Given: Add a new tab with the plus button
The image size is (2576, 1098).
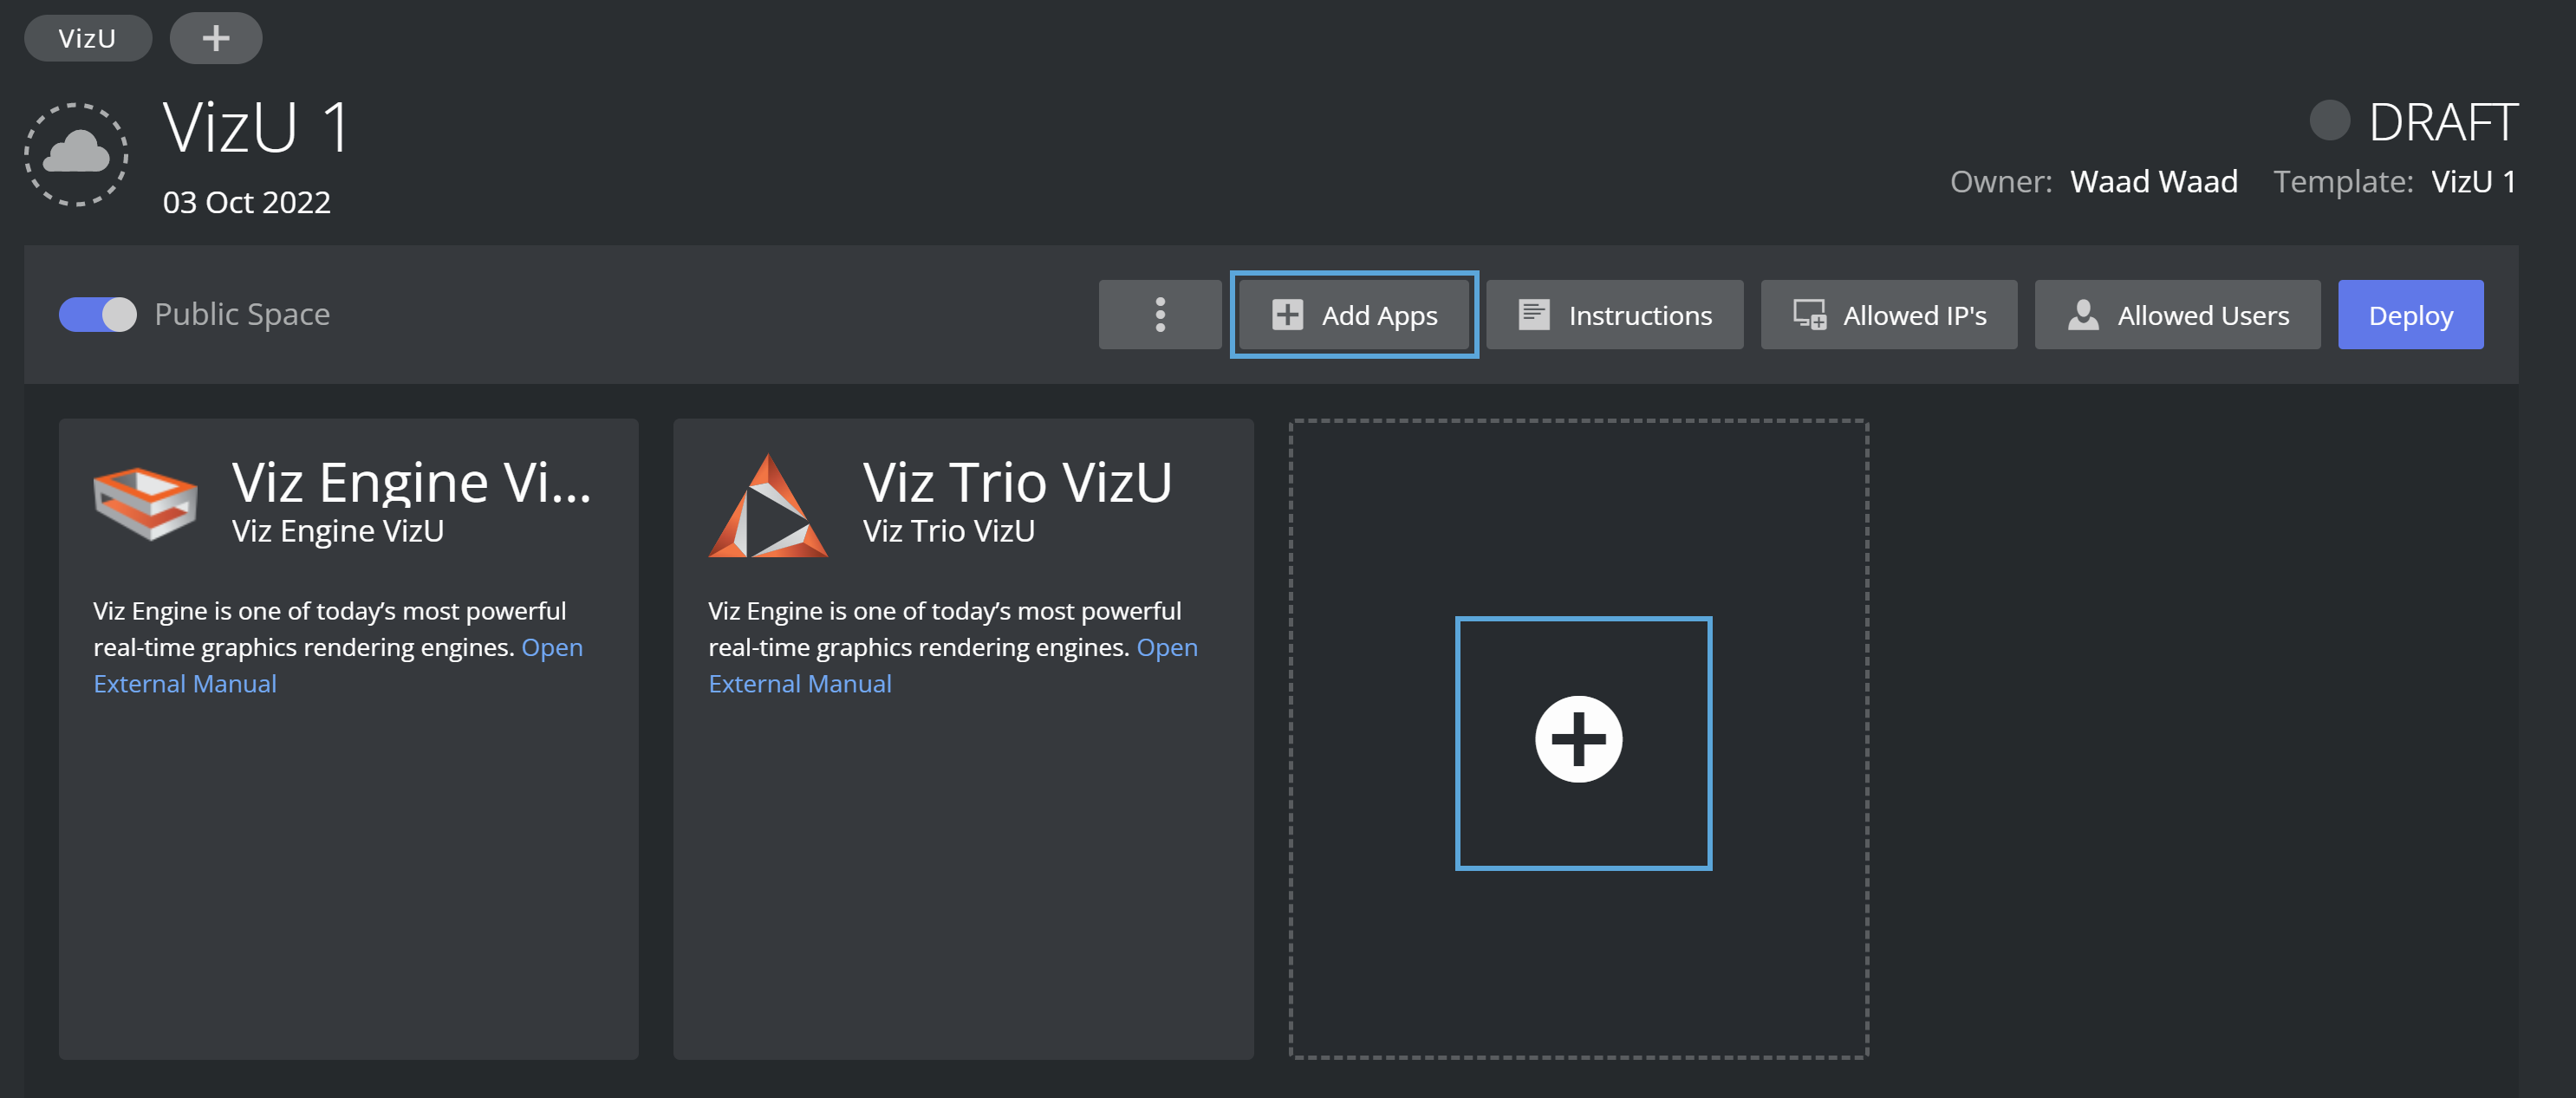Looking at the screenshot, I should [216, 38].
